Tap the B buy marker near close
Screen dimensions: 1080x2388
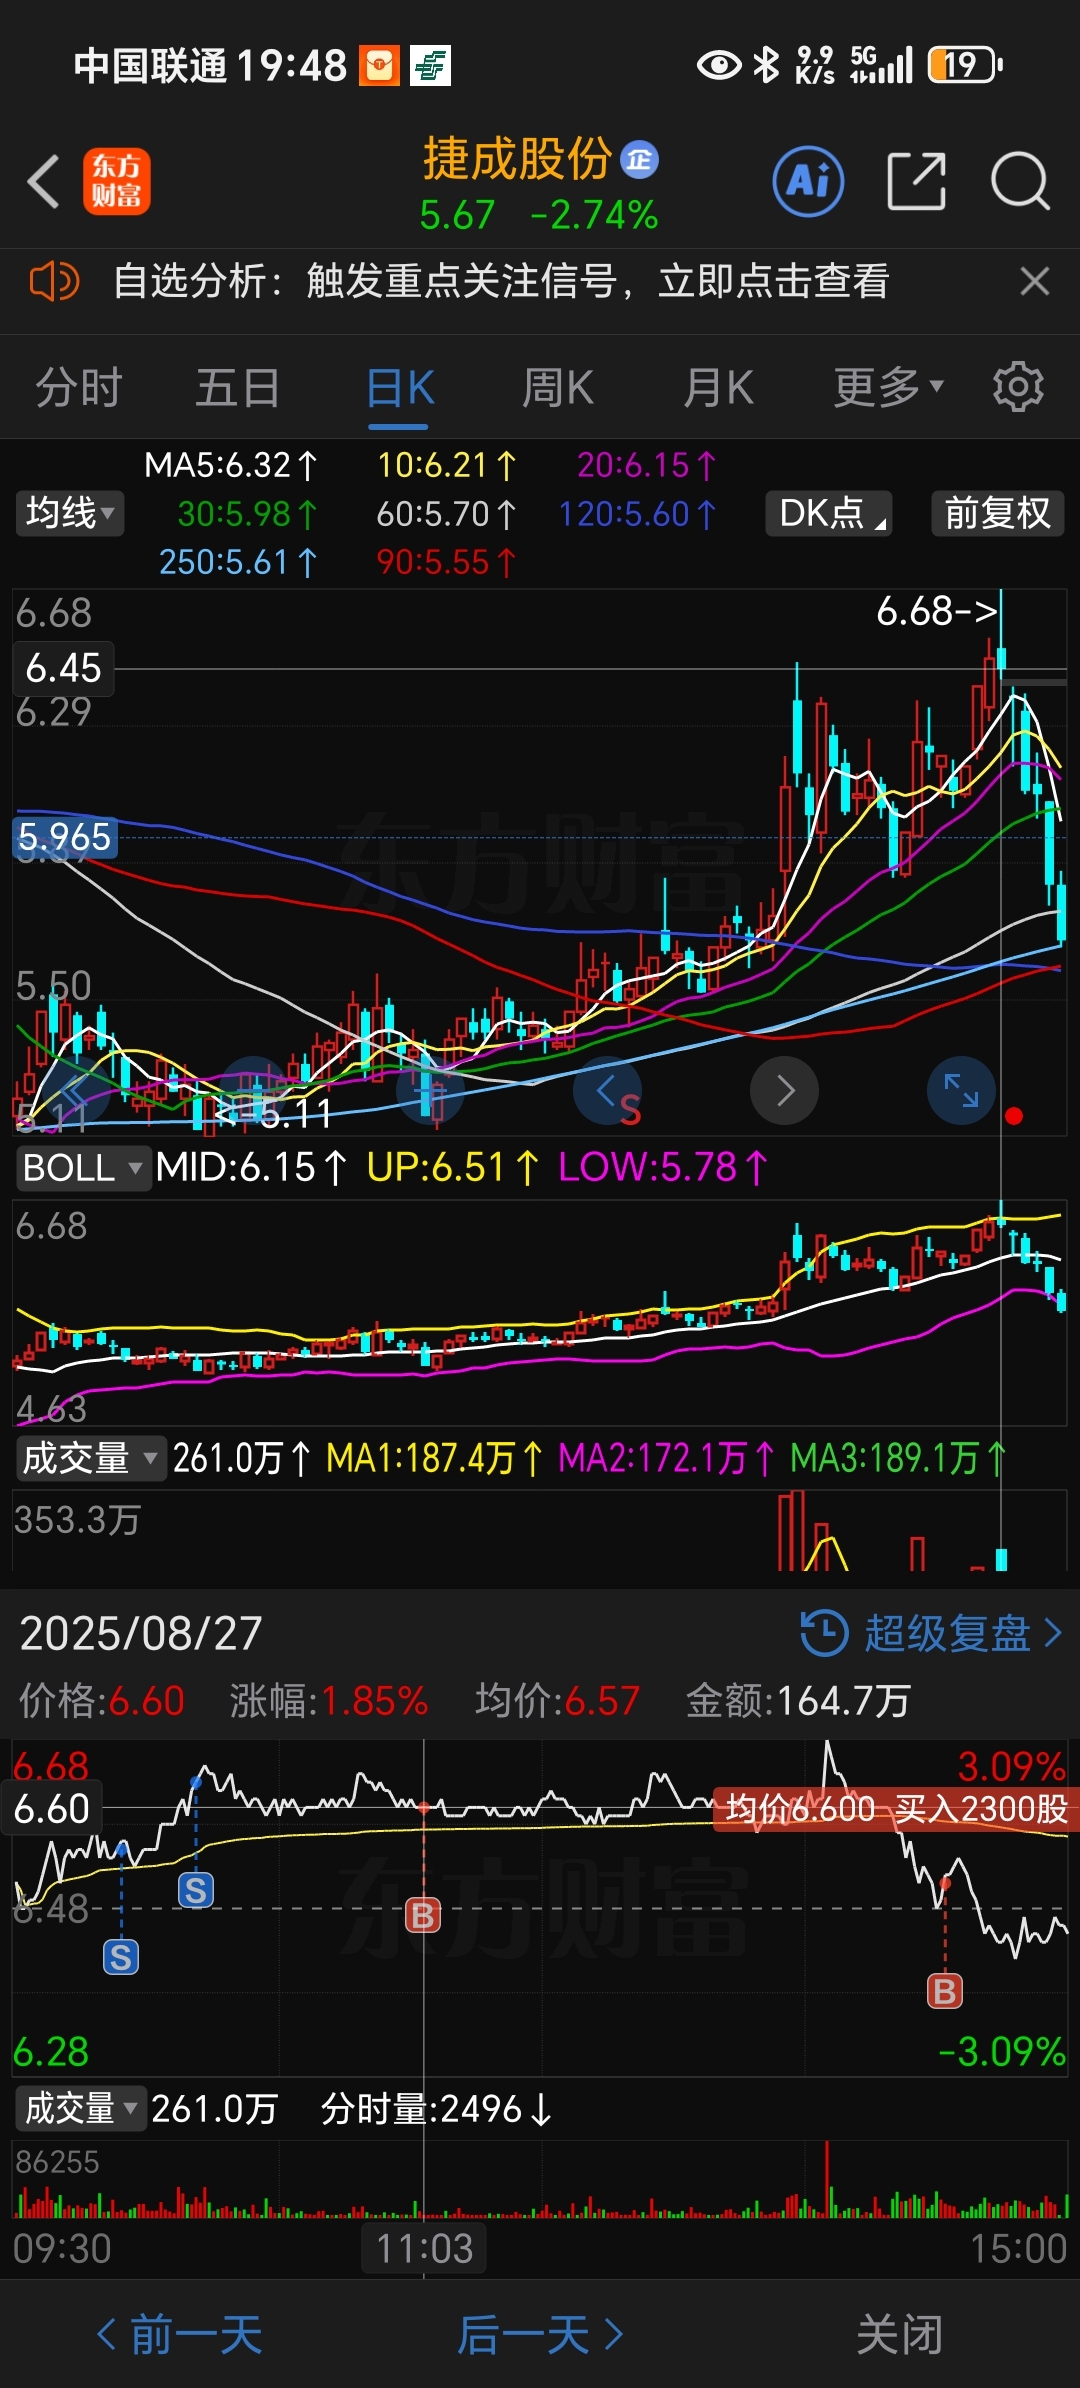pyautogui.click(x=945, y=1991)
